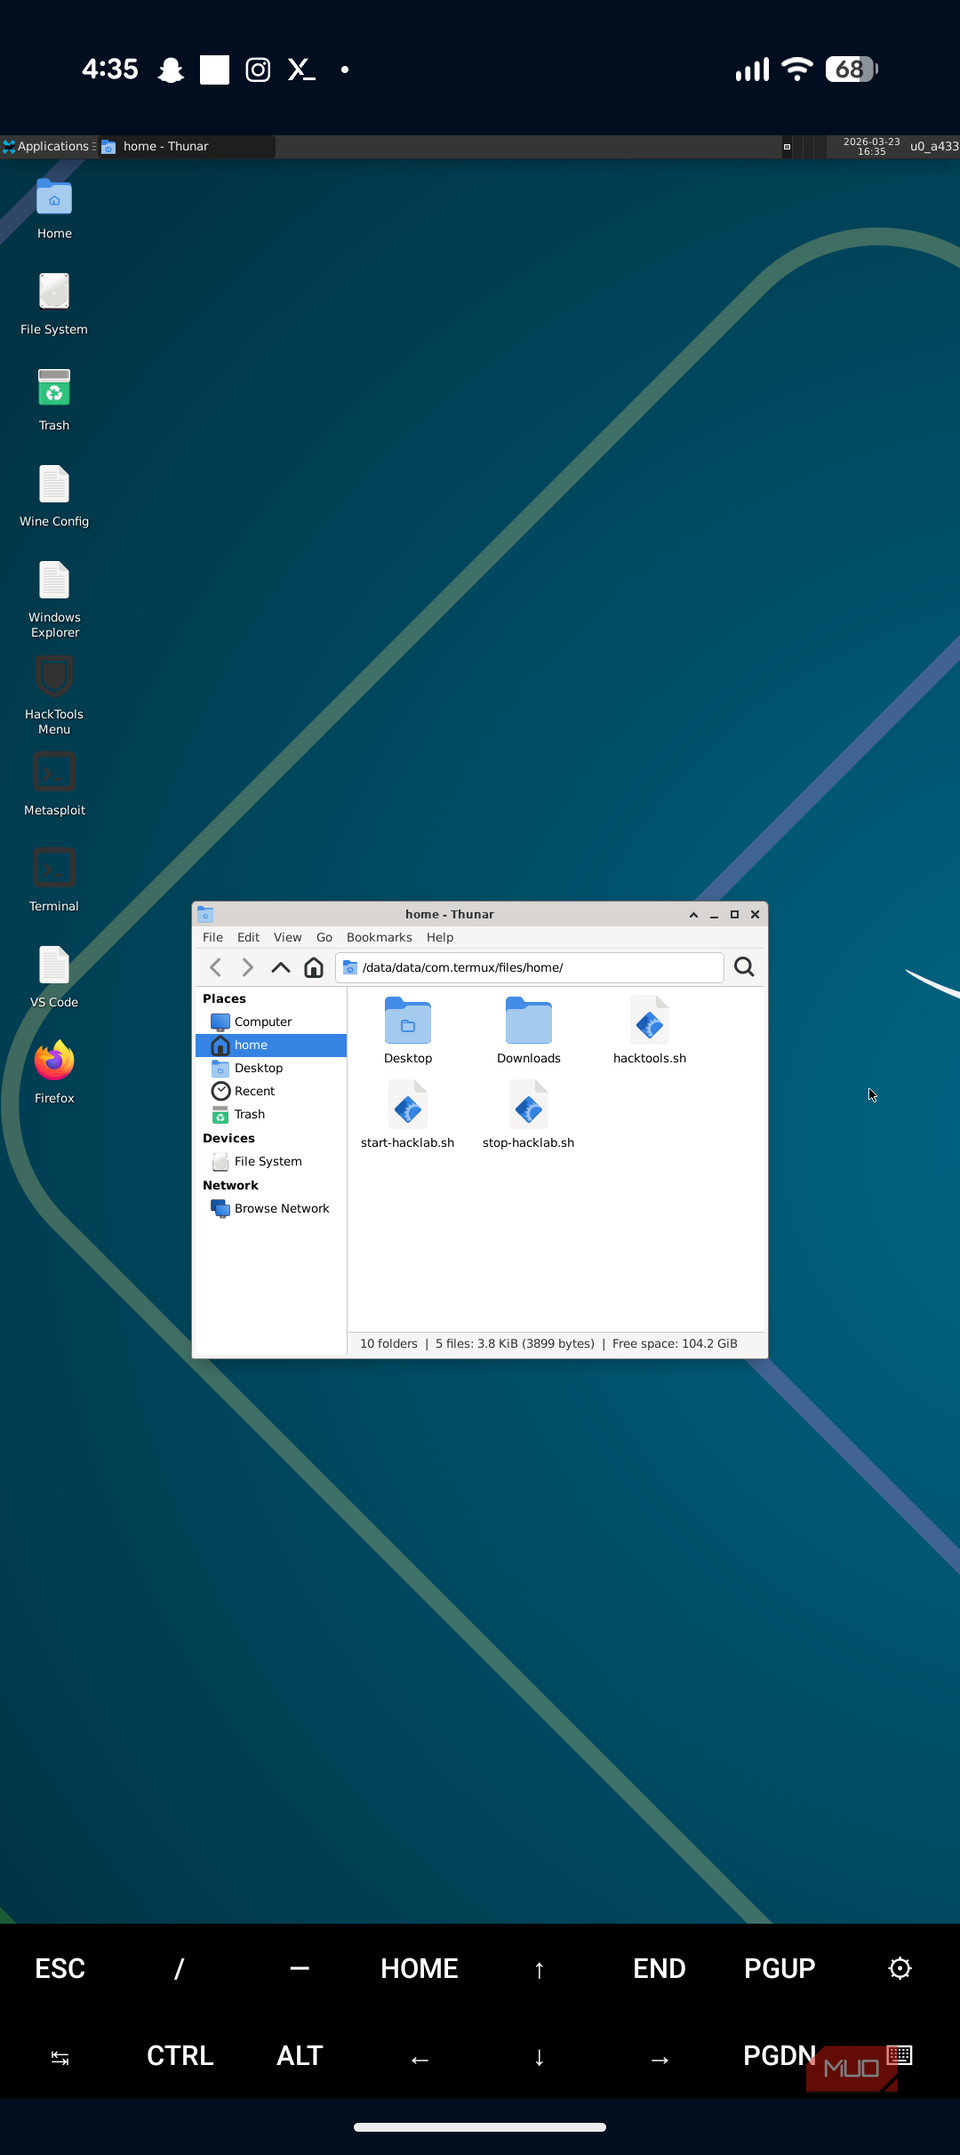Screen dimensions: 960x2155
Task: Tap the HOME key on extra keys bar
Action: point(420,1968)
